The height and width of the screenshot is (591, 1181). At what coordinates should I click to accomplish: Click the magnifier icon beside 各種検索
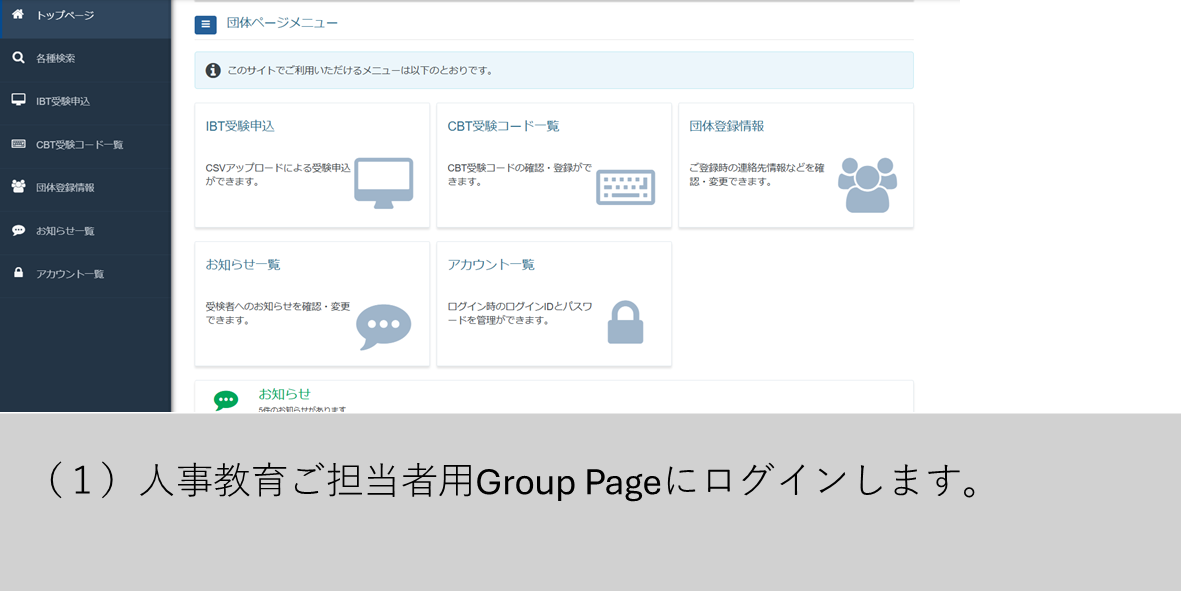click(x=18, y=57)
